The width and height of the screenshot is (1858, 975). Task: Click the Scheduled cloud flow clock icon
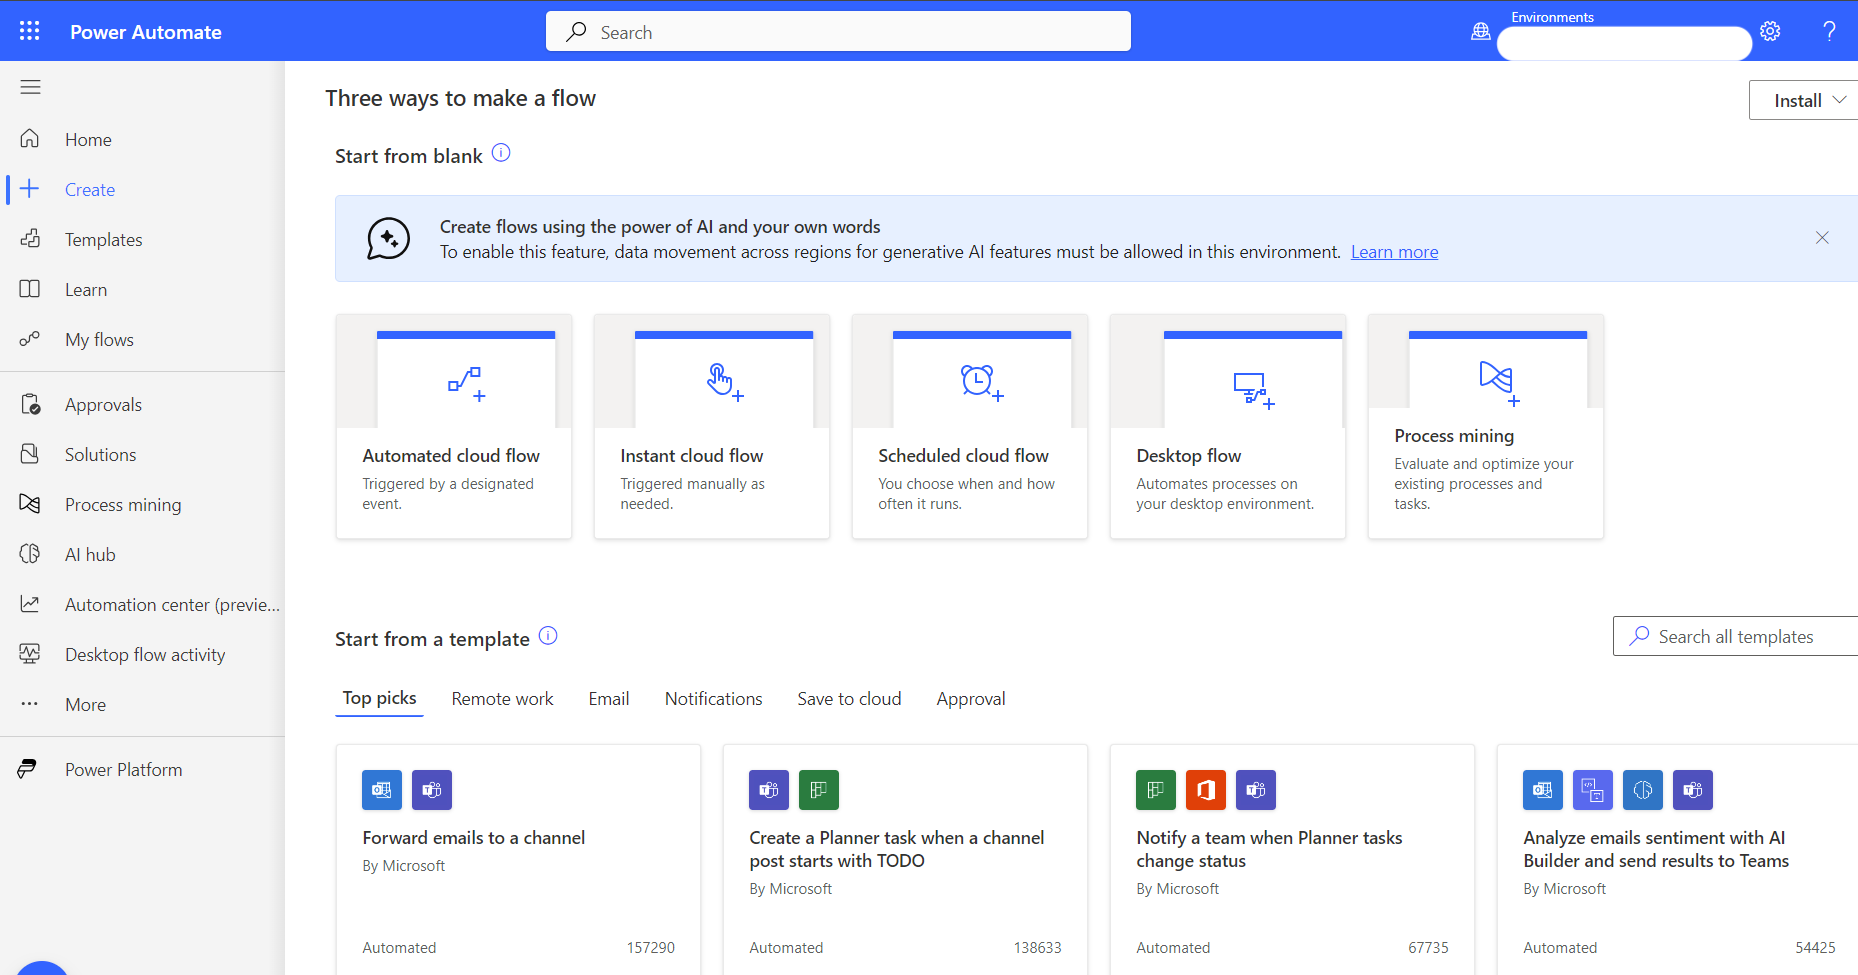(x=982, y=383)
